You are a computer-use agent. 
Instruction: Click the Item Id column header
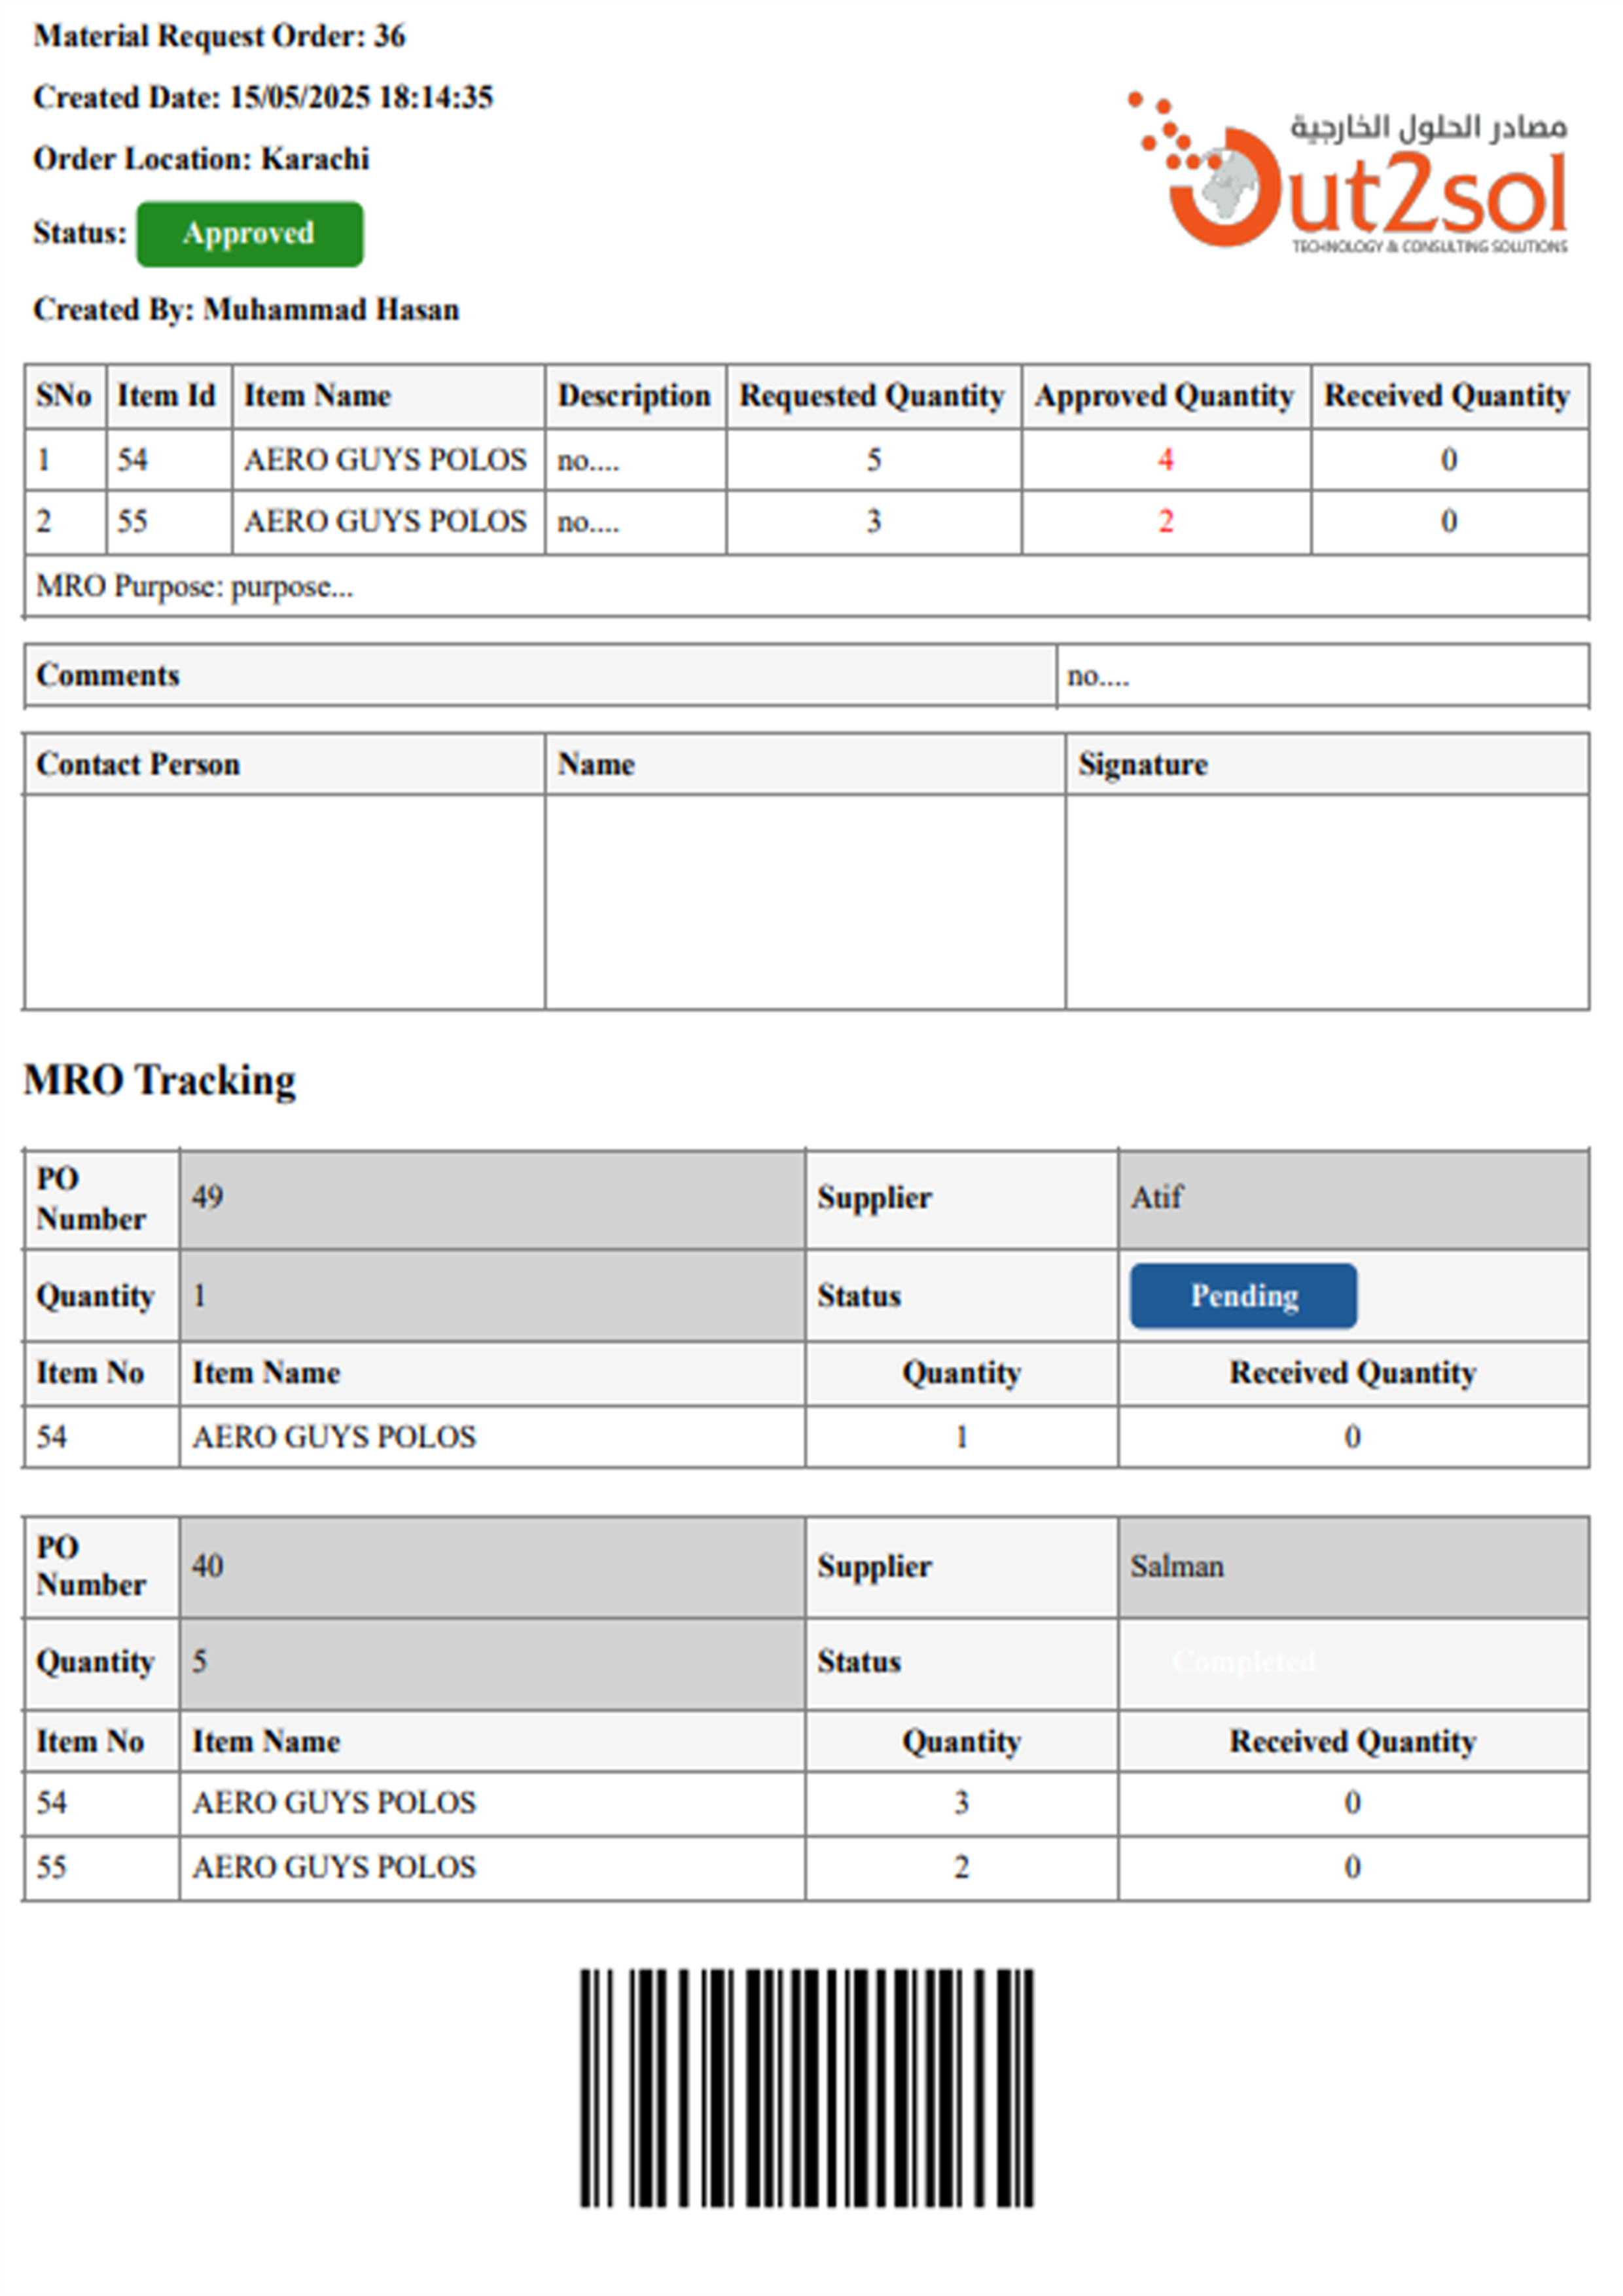tap(169, 396)
